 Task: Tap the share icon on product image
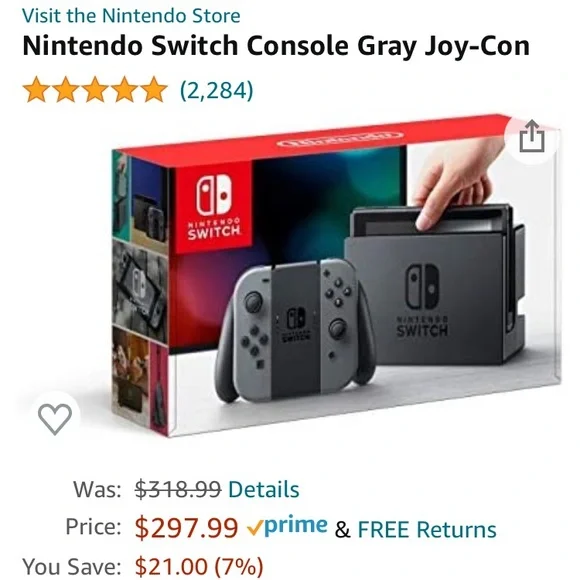[532, 136]
